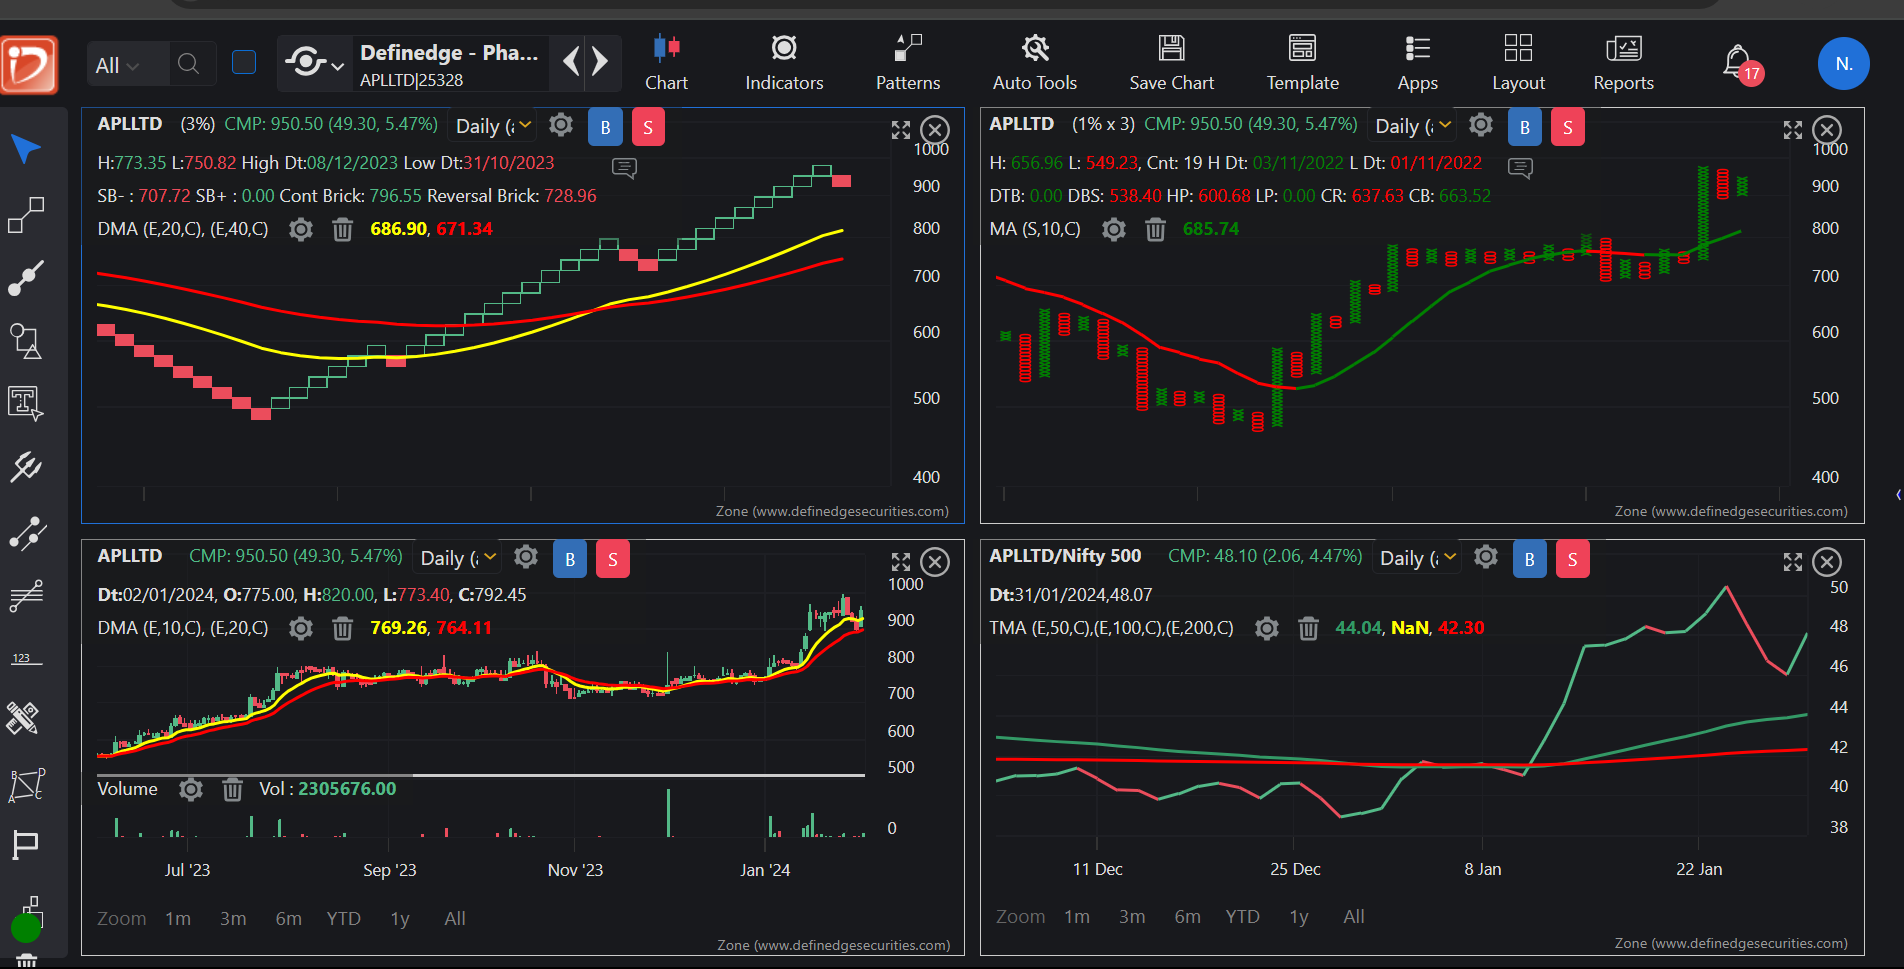Set candlestick chart zoom to 1m
Viewport: 1904px width, 969px height.
click(x=178, y=918)
